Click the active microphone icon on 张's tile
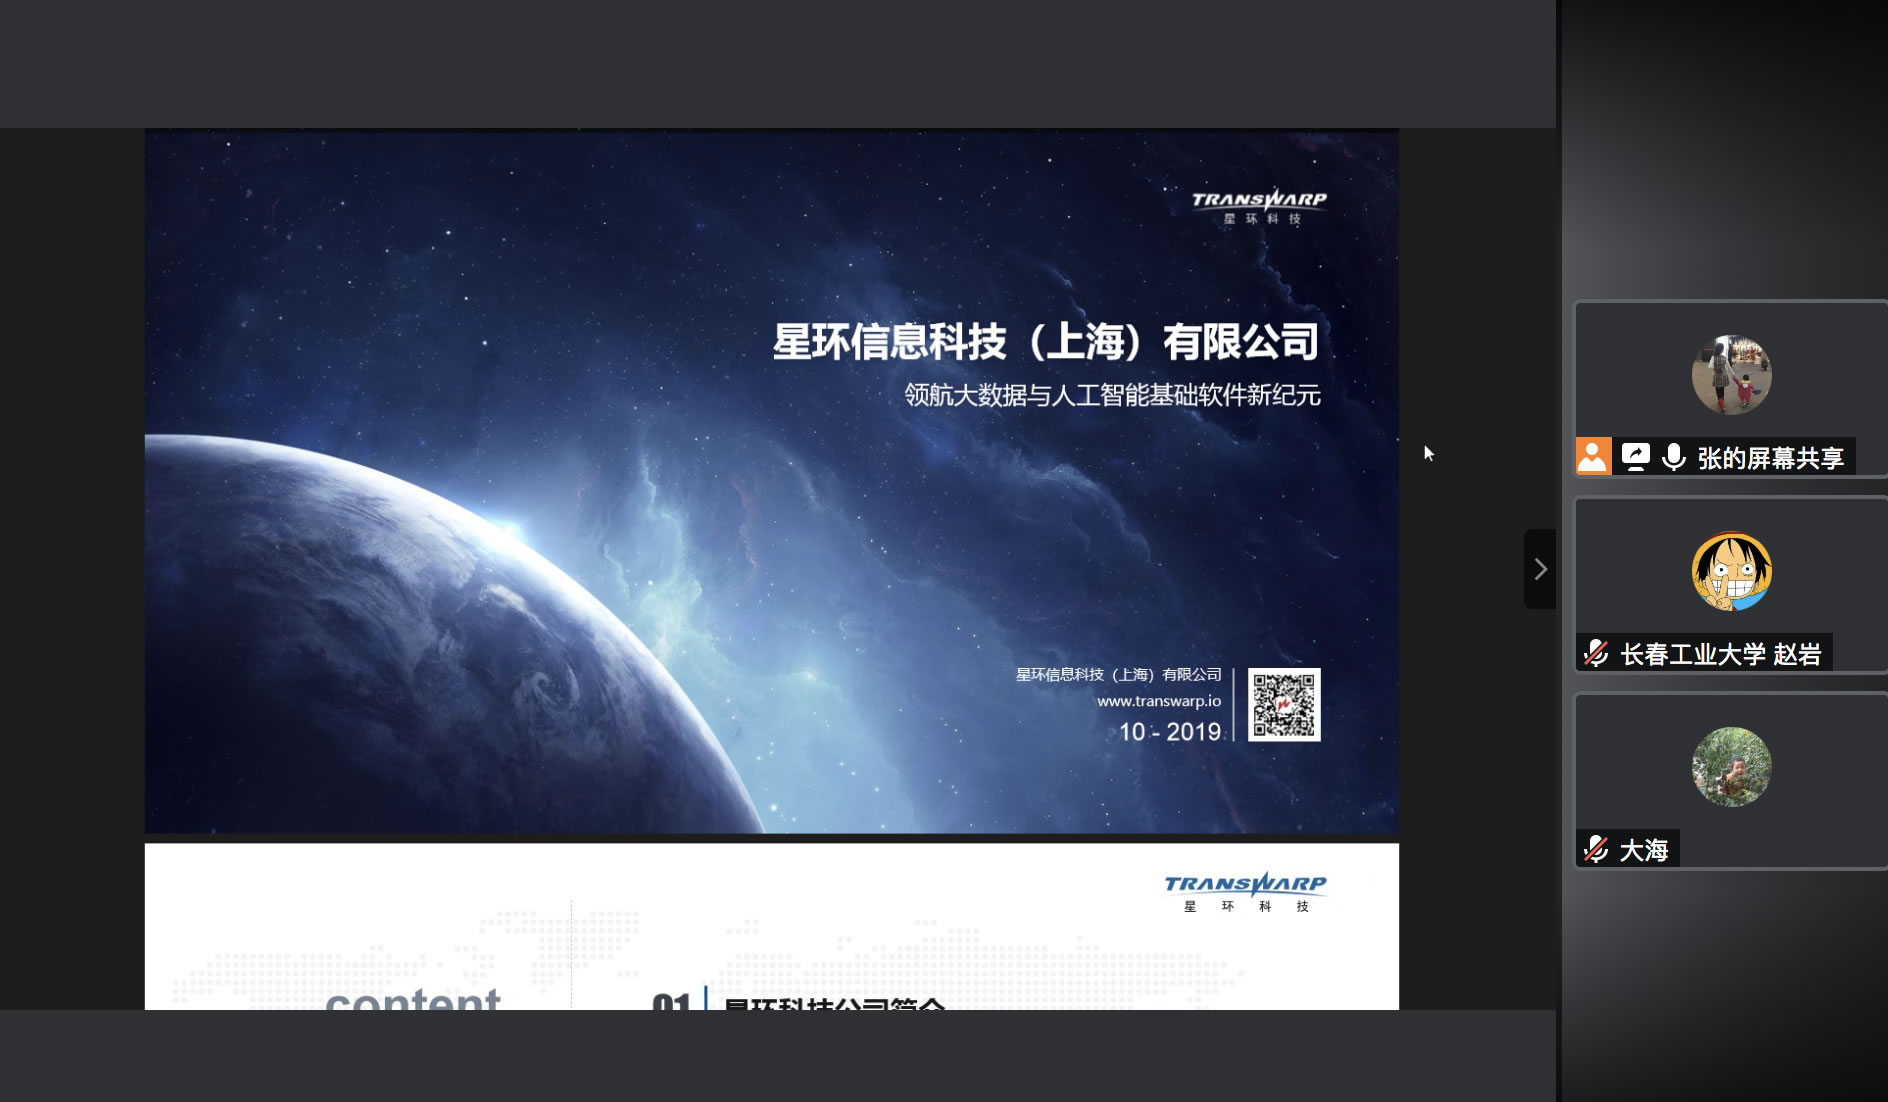The height and width of the screenshot is (1102, 1888). pyautogui.click(x=1673, y=457)
